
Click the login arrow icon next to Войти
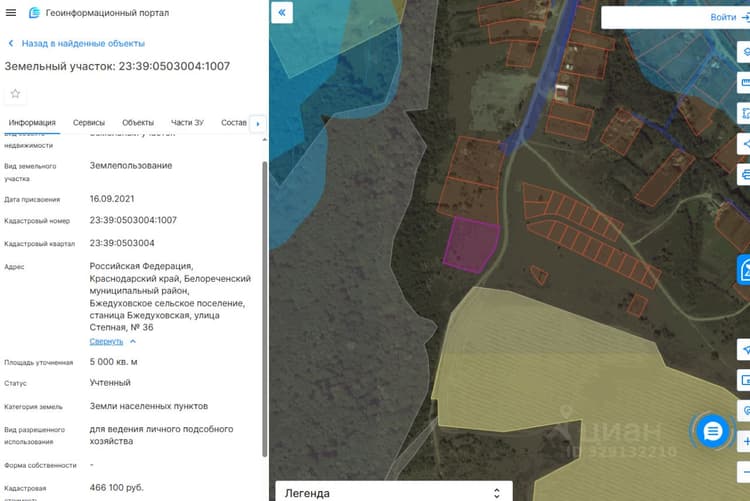click(745, 17)
